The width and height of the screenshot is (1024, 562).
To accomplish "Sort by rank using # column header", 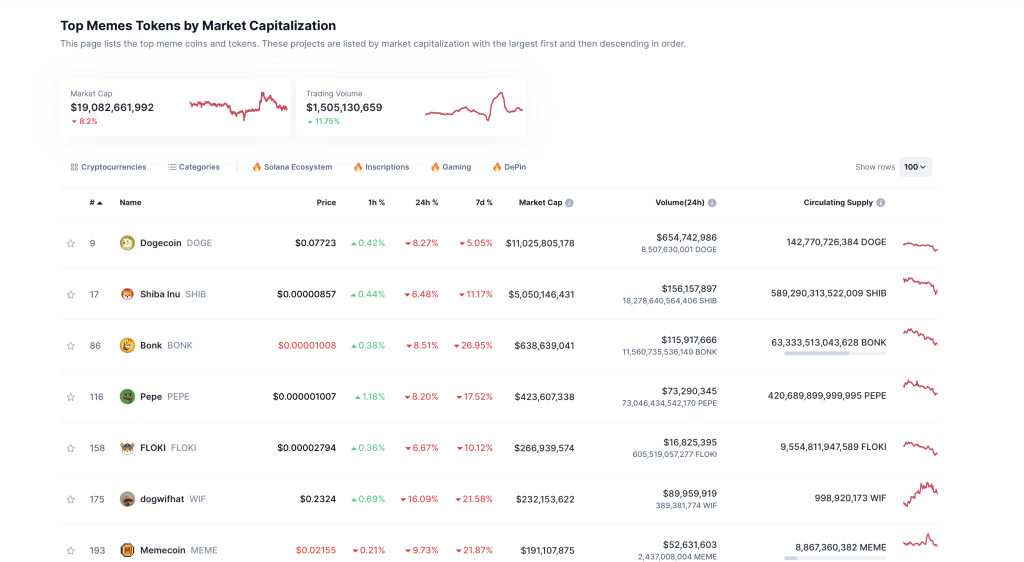I will pos(96,203).
